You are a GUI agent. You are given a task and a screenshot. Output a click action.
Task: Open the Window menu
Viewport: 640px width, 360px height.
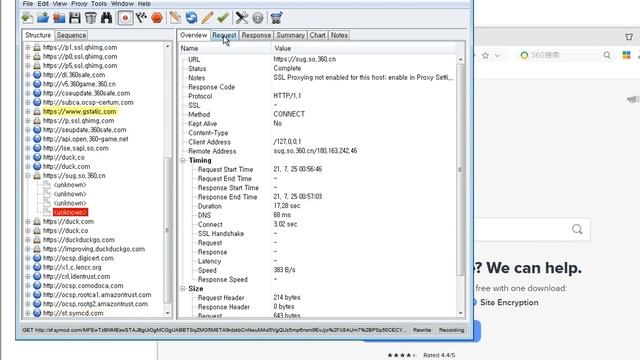click(x=122, y=4)
